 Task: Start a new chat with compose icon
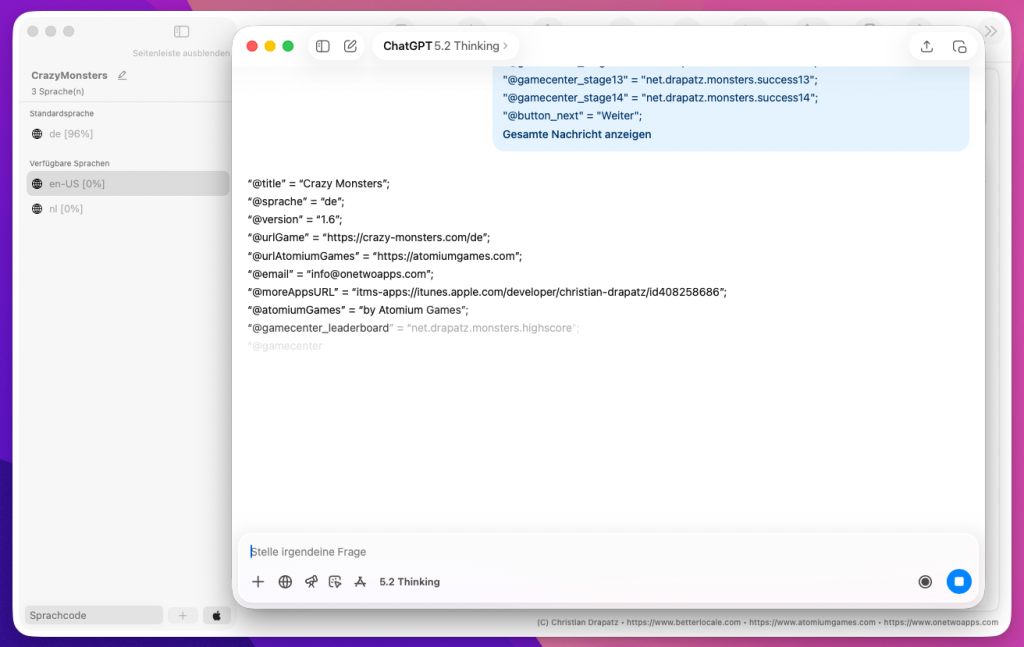coord(350,46)
